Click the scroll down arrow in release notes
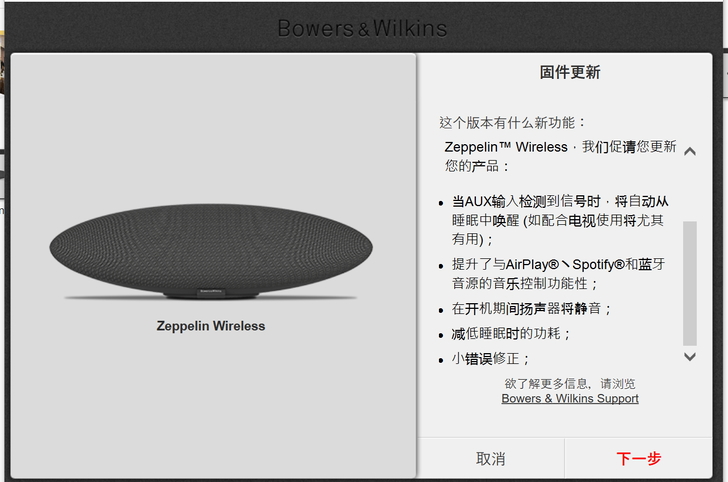The height and width of the screenshot is (482, 728). (x=690, y=357)
